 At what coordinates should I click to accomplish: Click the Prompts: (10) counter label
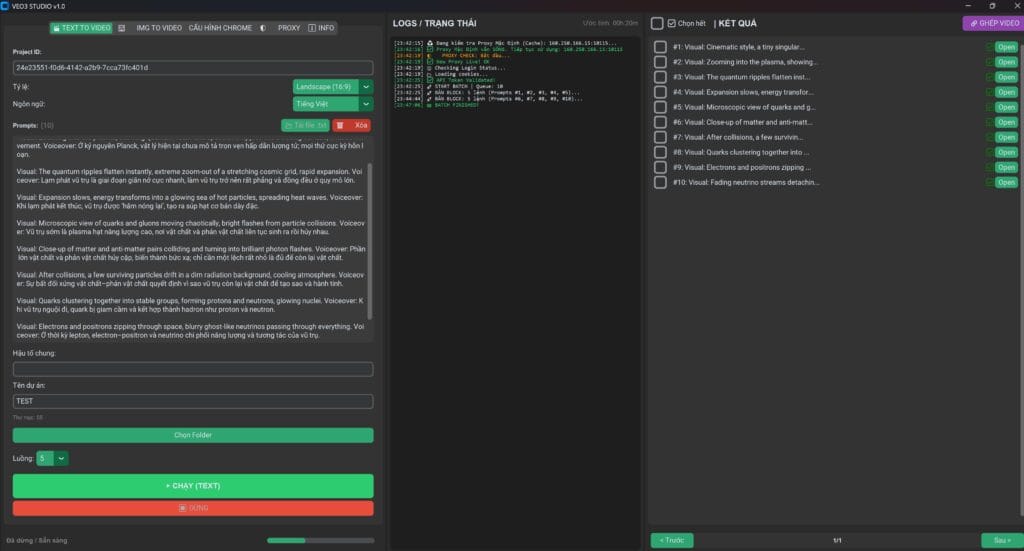click(x=33, y=125)
